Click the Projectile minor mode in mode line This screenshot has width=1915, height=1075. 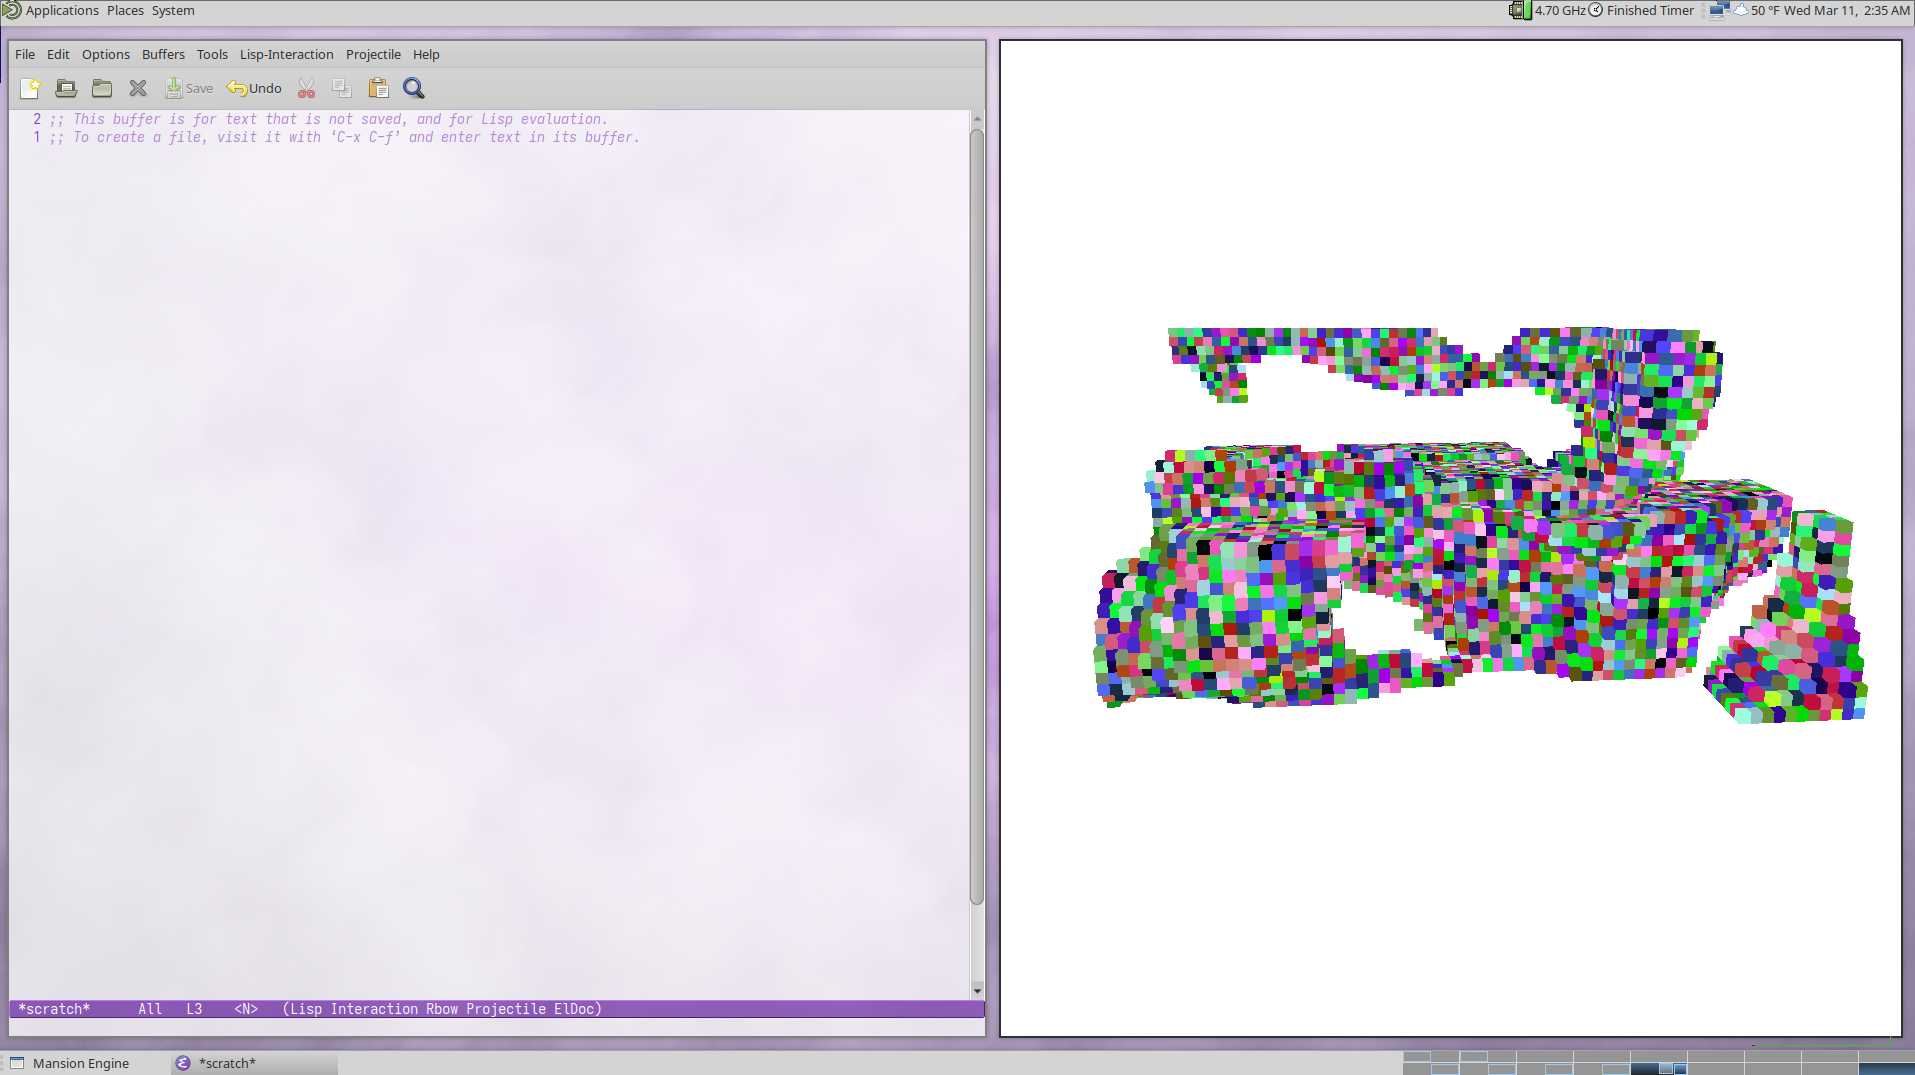506,1009
